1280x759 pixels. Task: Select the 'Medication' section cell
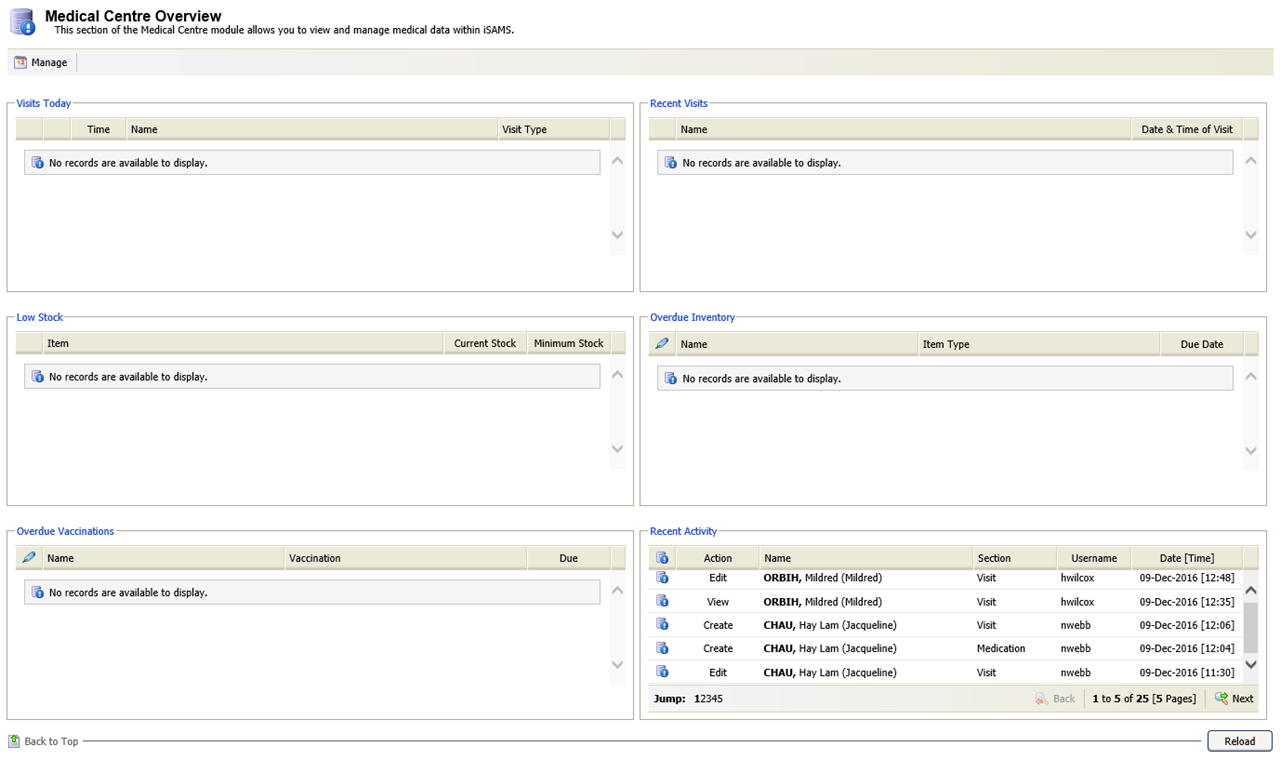[1001, 648]
